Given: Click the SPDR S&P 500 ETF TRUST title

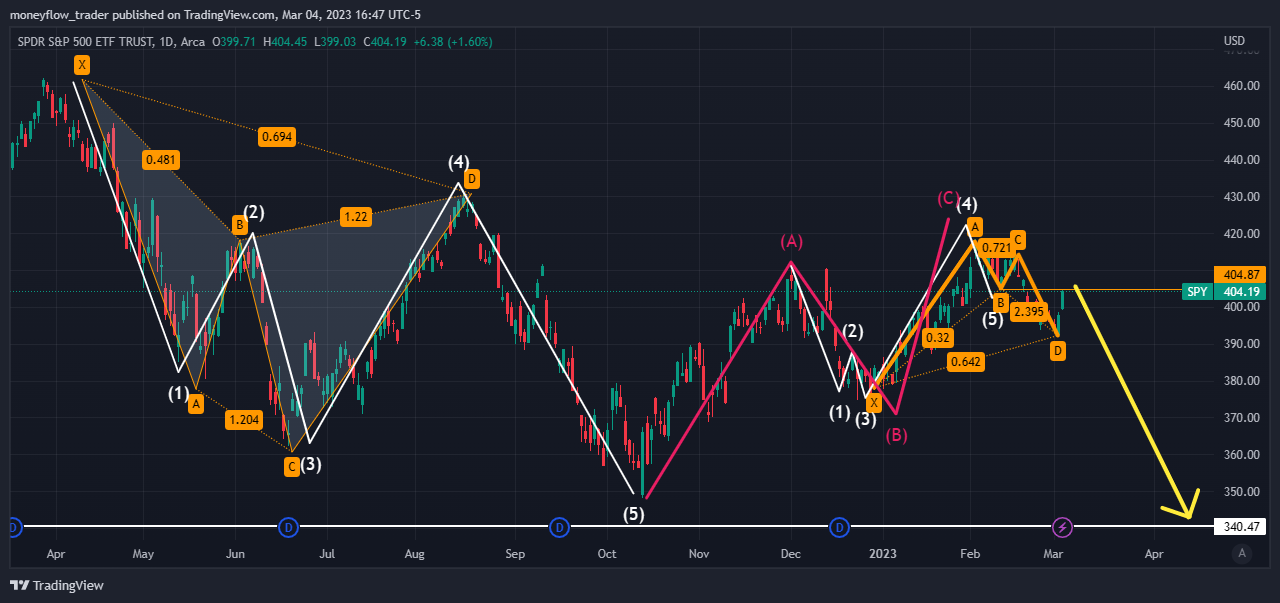Looking at the screenshot, I should [85, 42].
